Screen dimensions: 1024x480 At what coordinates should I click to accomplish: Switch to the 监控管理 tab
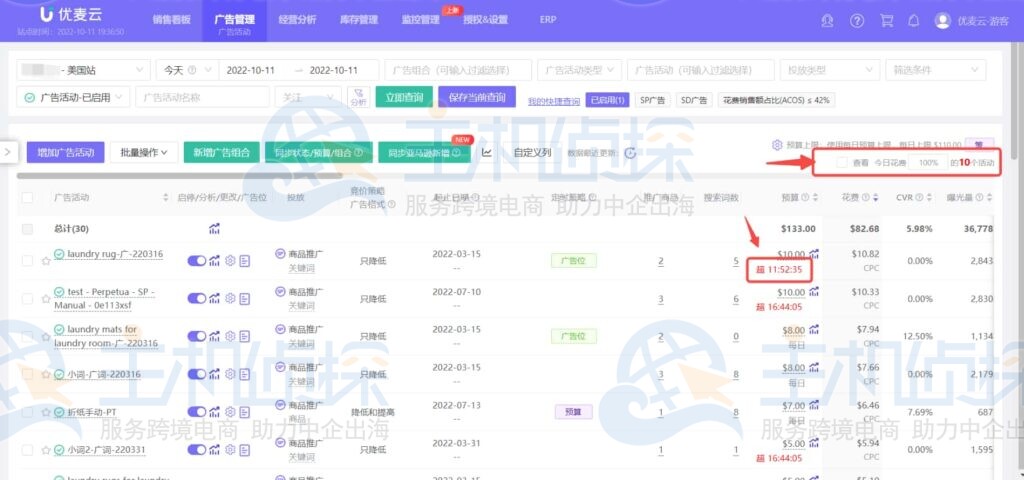[421, 20]
